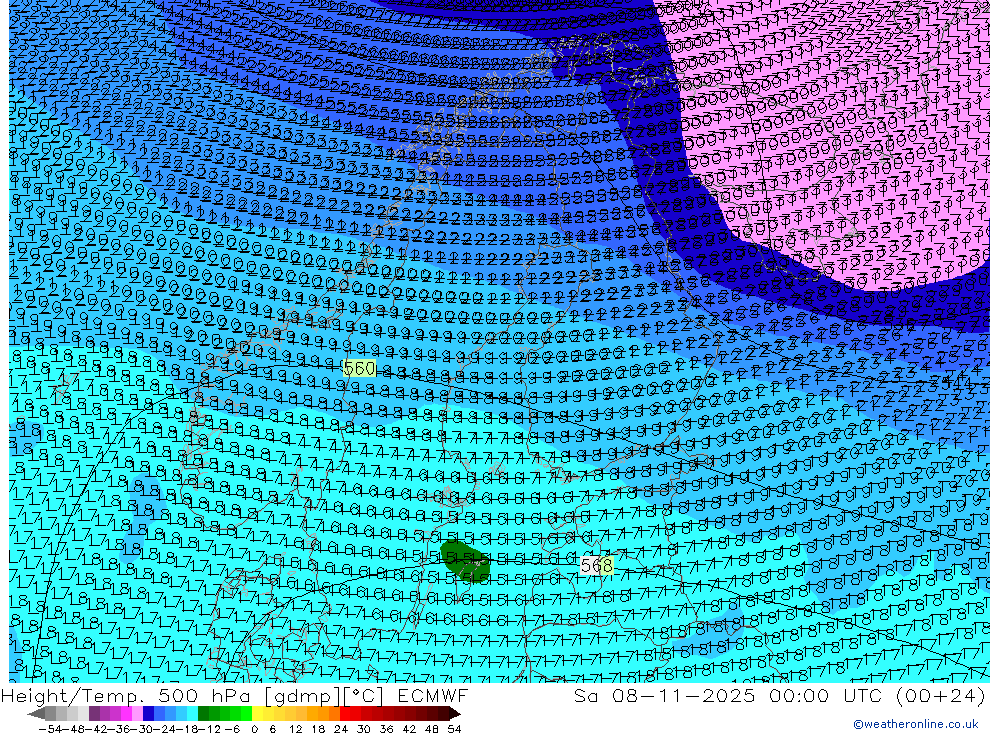The width and height of the screenshot is (1000, 733).
Task: Click the dark green temperature patch on map
Action: pos(466,561)
